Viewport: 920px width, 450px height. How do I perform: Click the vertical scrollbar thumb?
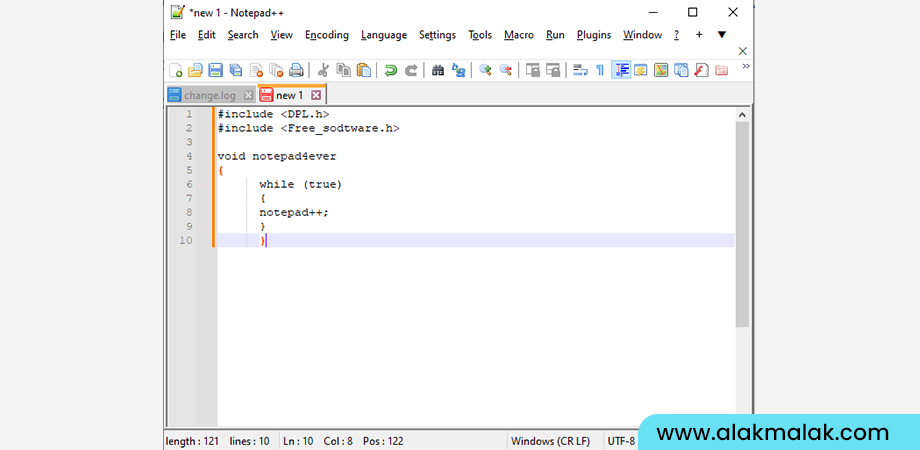tap(742, 224)
